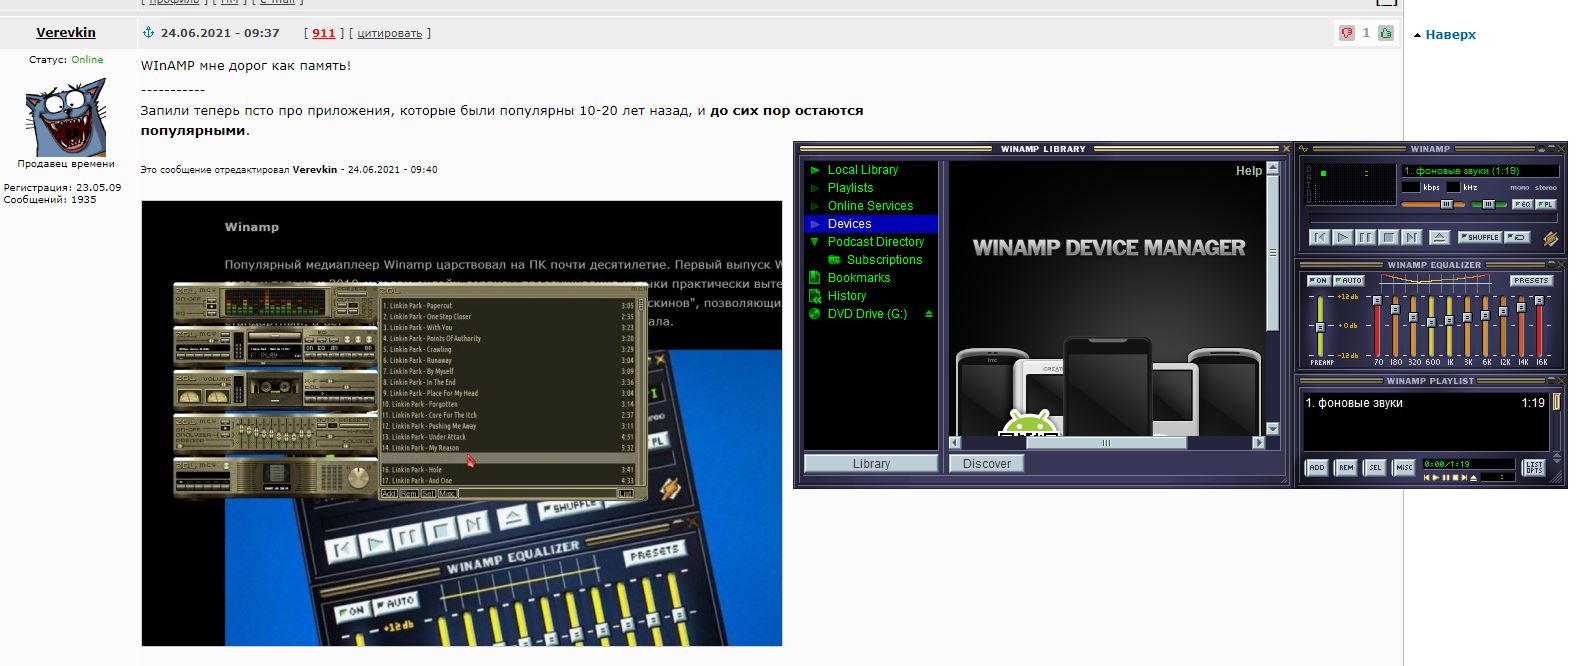Click the seek bar under kbps display
Viewport: 1596px width, 666px height.
pyautogui.click(x=1433, y=219)
